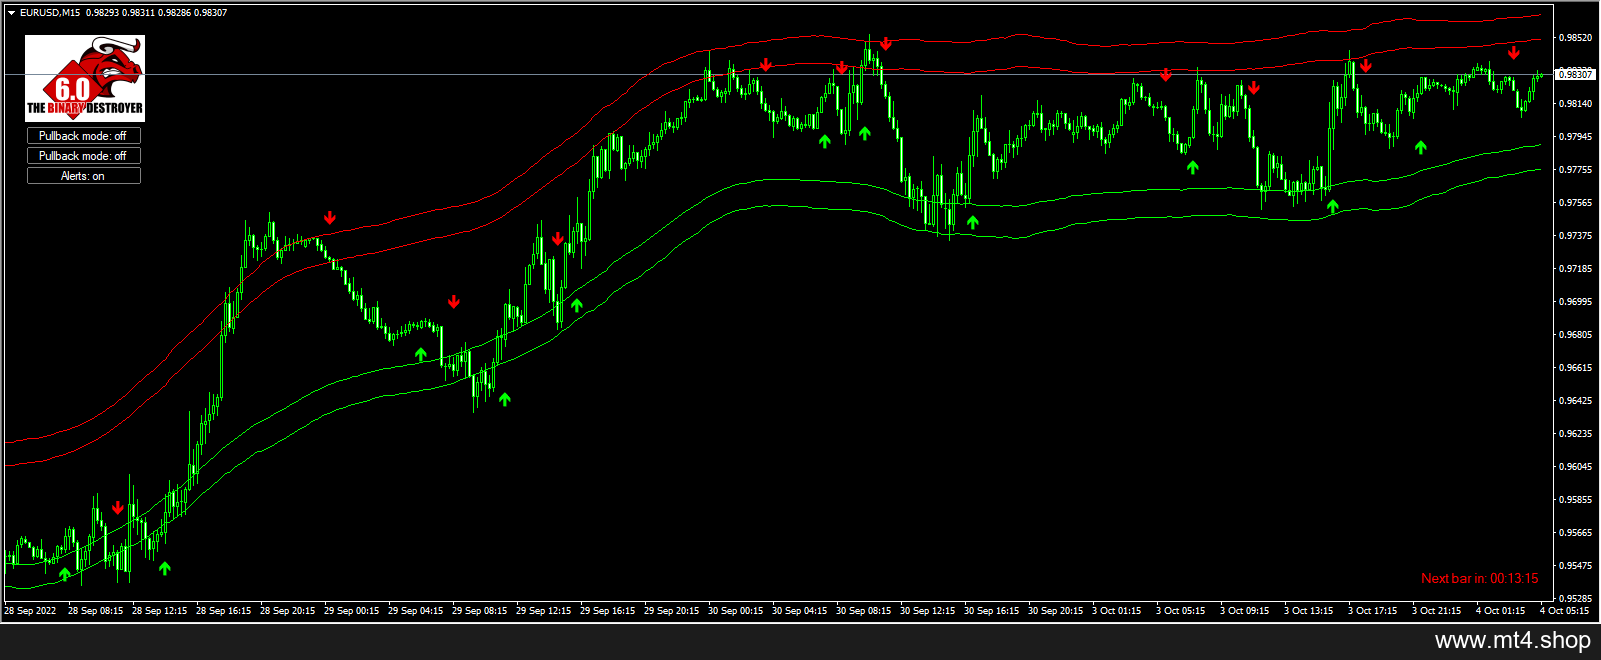Click the 0.95475 price axis label

pos(1576,566)
